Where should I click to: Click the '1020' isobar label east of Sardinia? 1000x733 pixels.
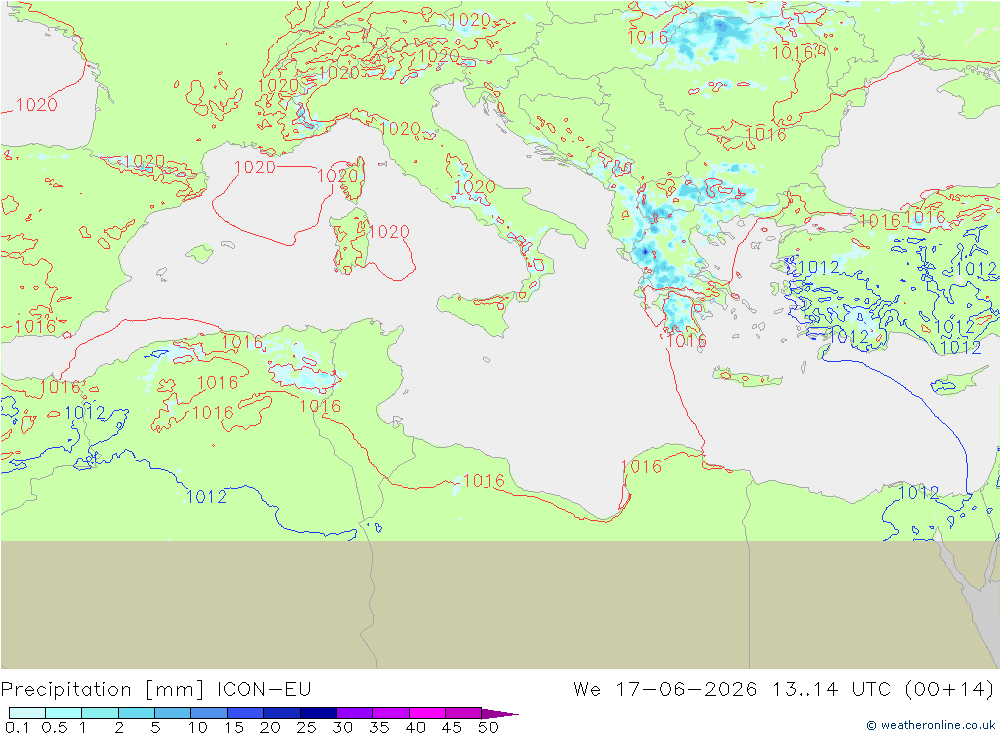388,232
